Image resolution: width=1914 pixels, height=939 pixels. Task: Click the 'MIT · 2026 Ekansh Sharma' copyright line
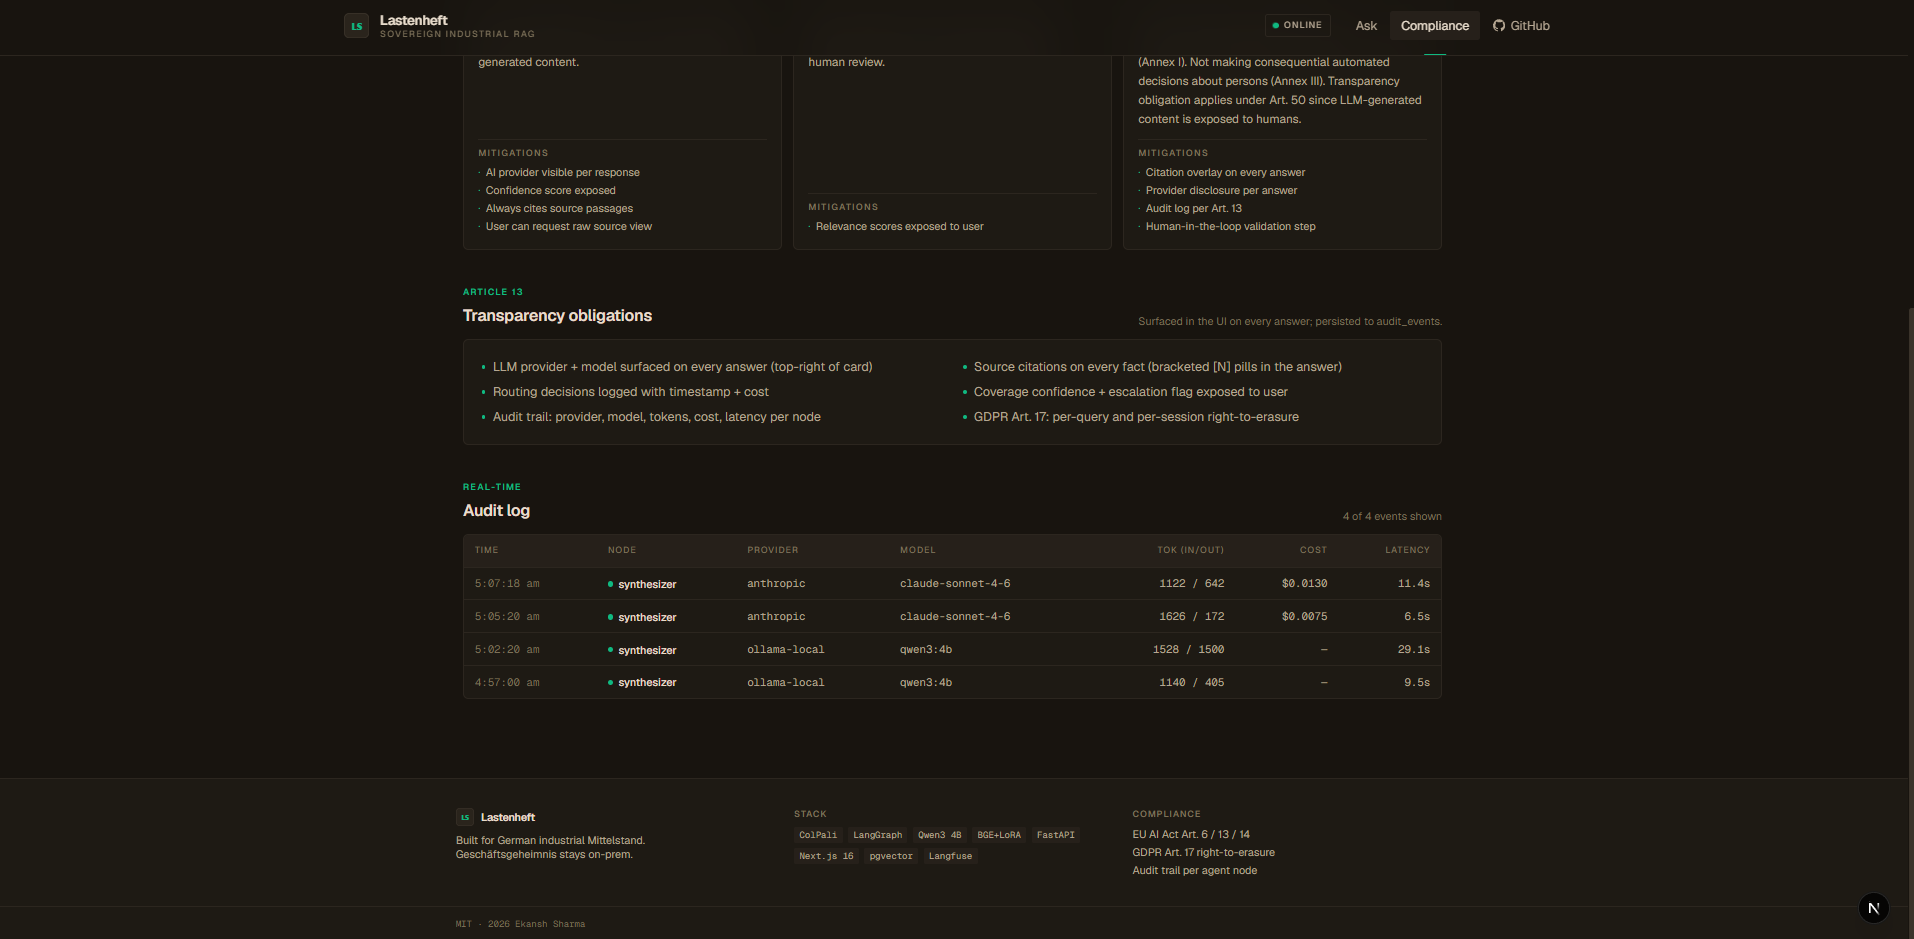520,924
